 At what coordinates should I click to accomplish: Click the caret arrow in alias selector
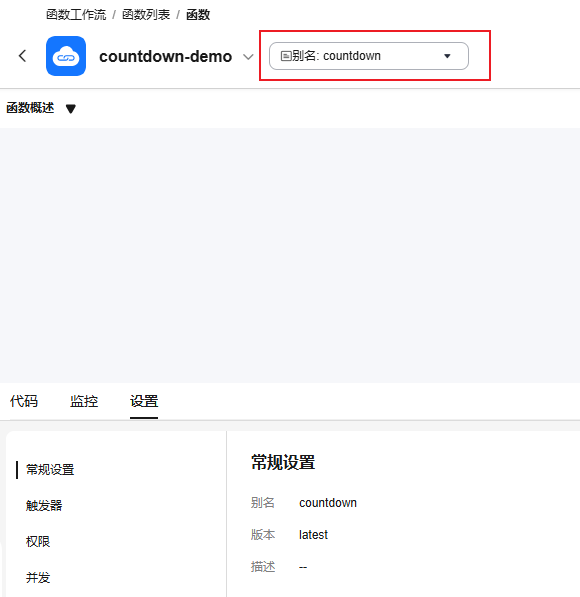coord(447,56)
